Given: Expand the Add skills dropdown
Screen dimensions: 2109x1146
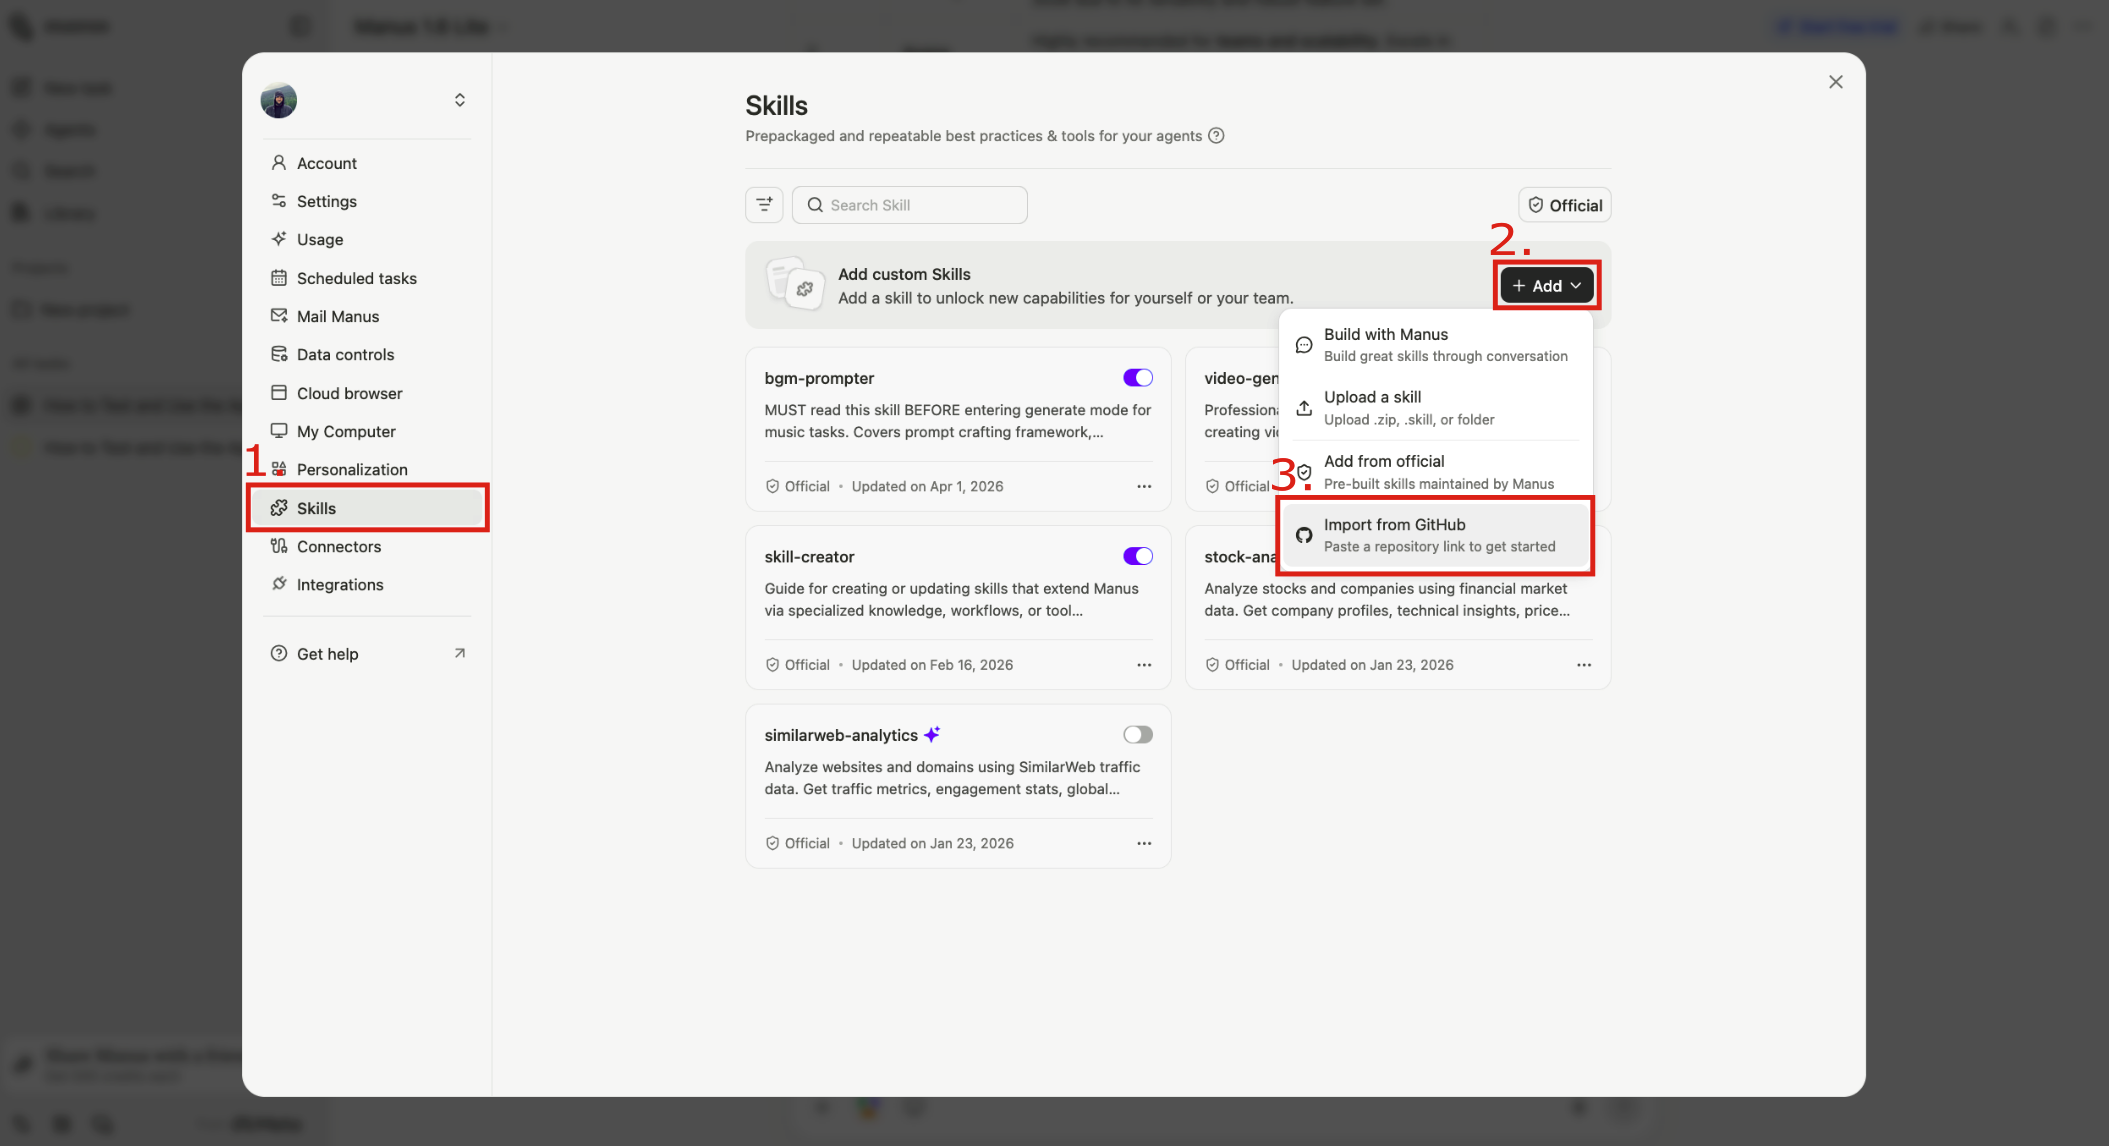Looking at the screenshot, I should click(x=1545, y=285).
